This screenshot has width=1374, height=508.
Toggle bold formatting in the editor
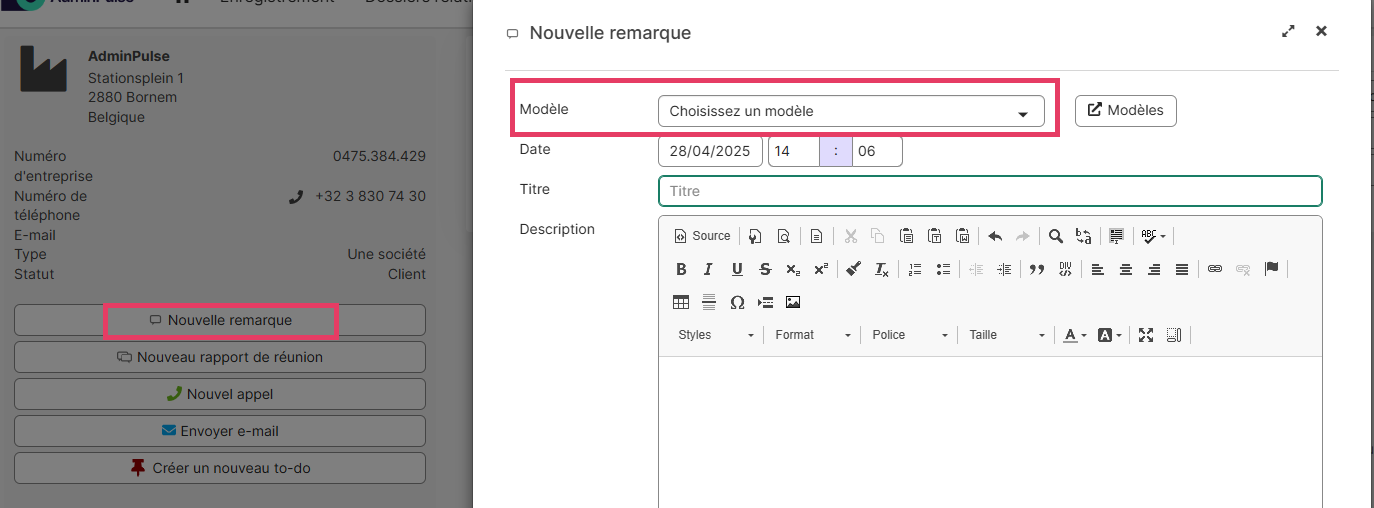(681, 269)
